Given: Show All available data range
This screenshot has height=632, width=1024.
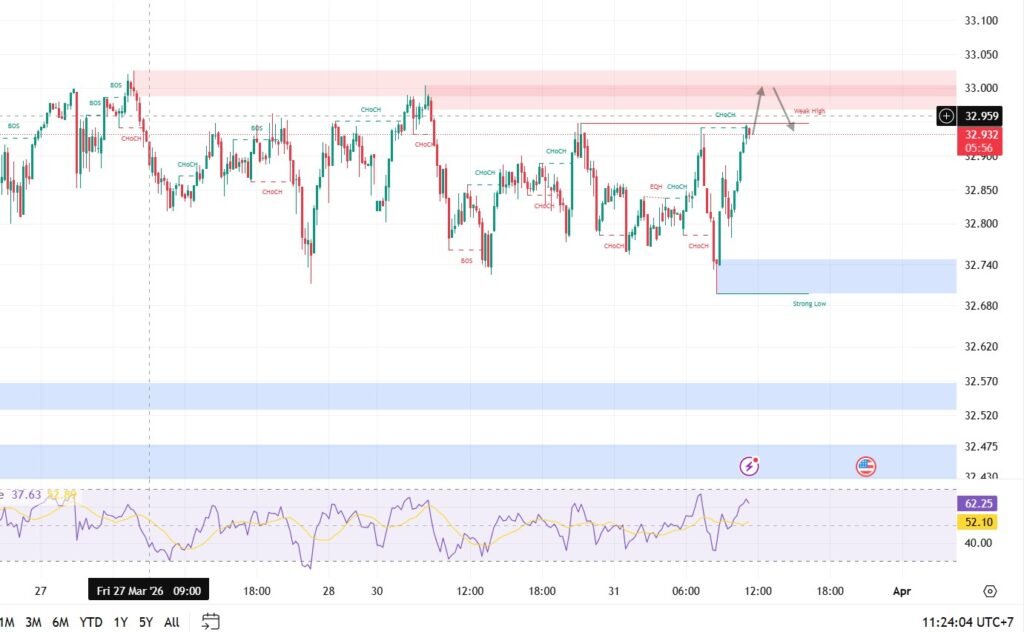Looking at the screenshot, I should [x=172, y=622].
